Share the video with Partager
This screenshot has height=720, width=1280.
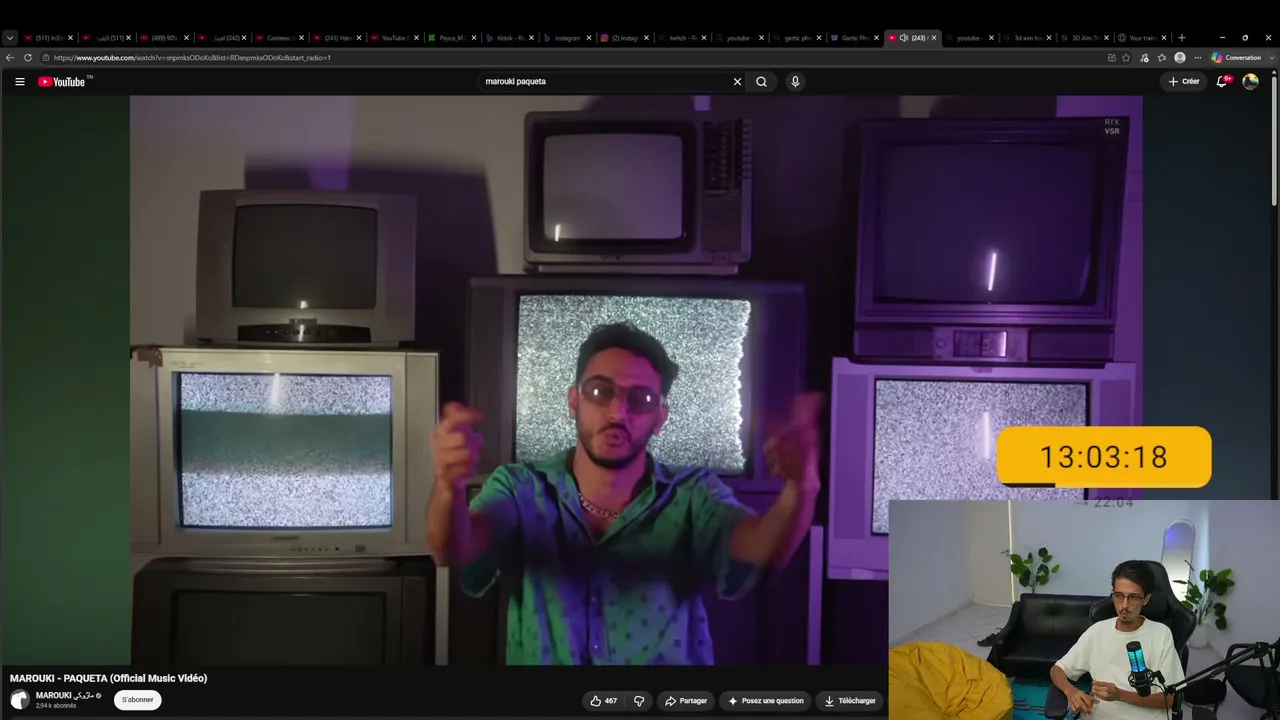pyautogui.click(x=686, y=701)
